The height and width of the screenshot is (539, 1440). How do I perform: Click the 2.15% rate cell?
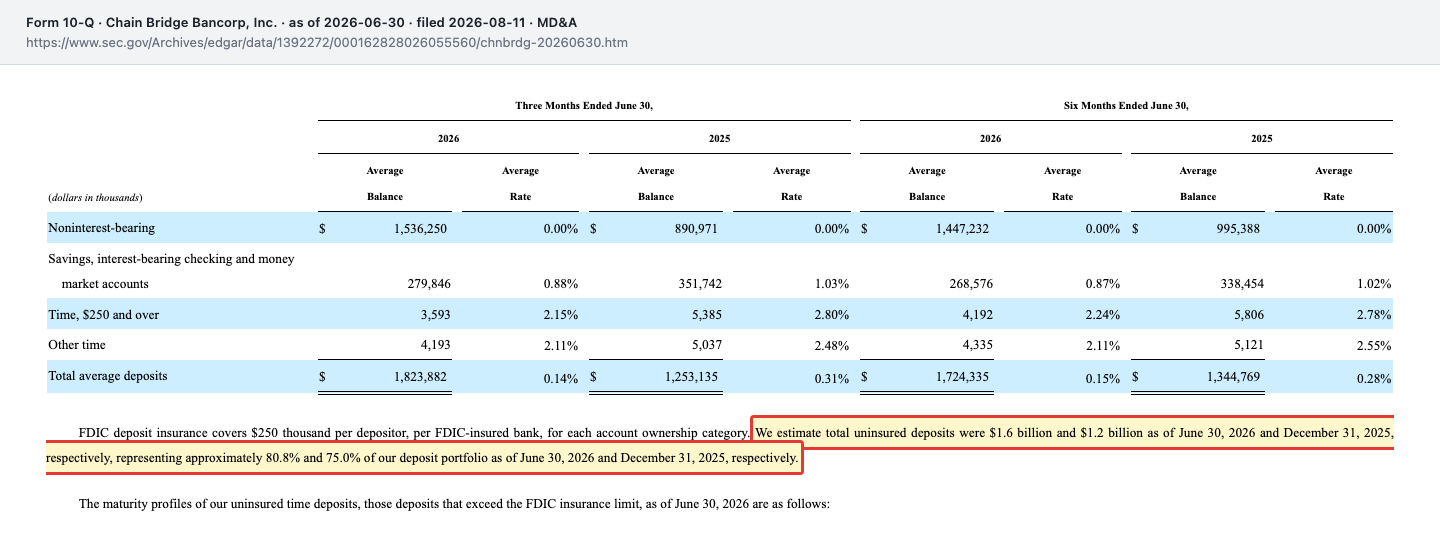561,315
